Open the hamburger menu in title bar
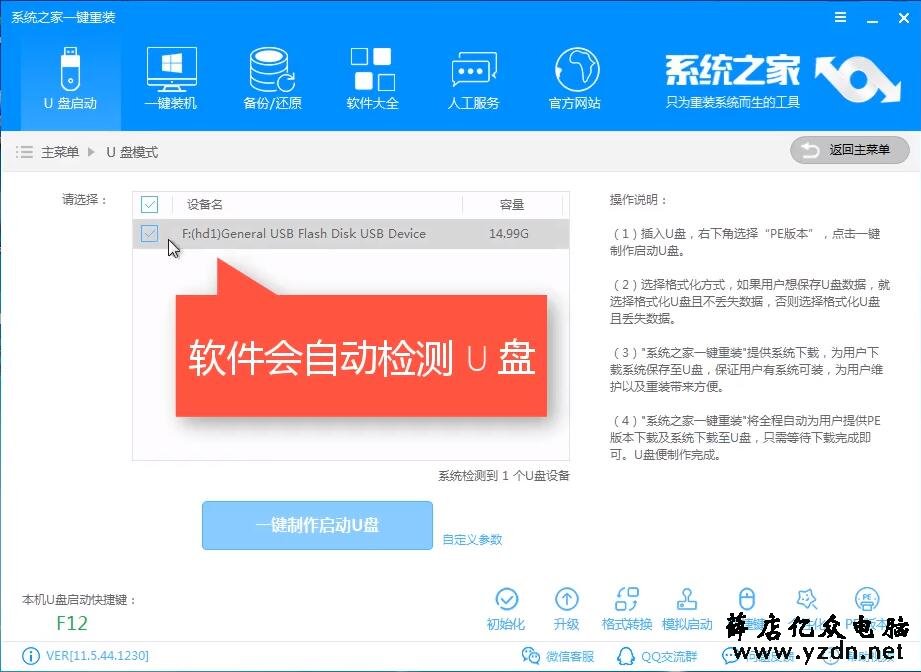 841,18
